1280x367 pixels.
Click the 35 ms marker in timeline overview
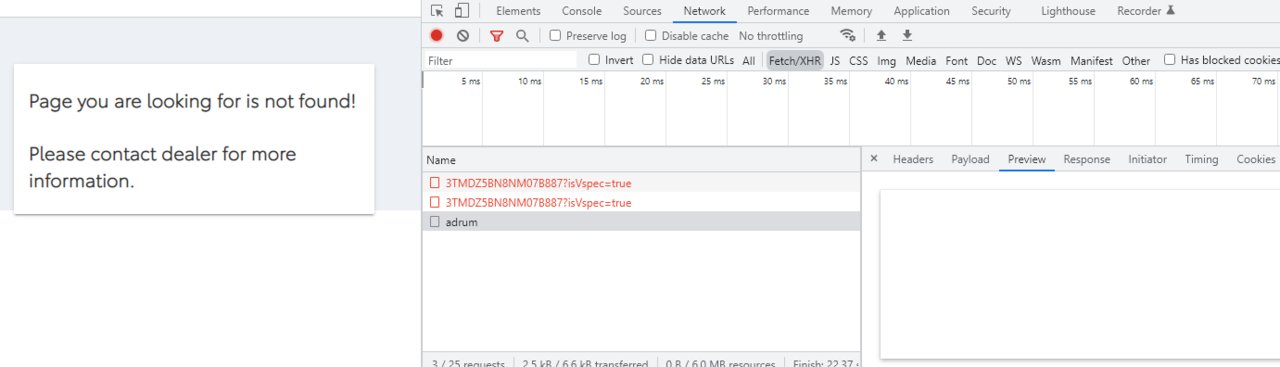pos(835,81)
